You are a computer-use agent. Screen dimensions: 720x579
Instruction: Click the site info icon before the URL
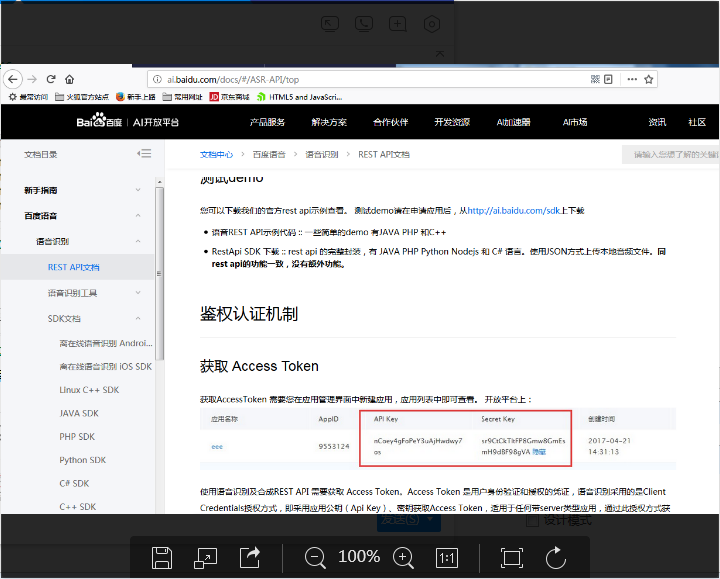click(x=158, y=79)
